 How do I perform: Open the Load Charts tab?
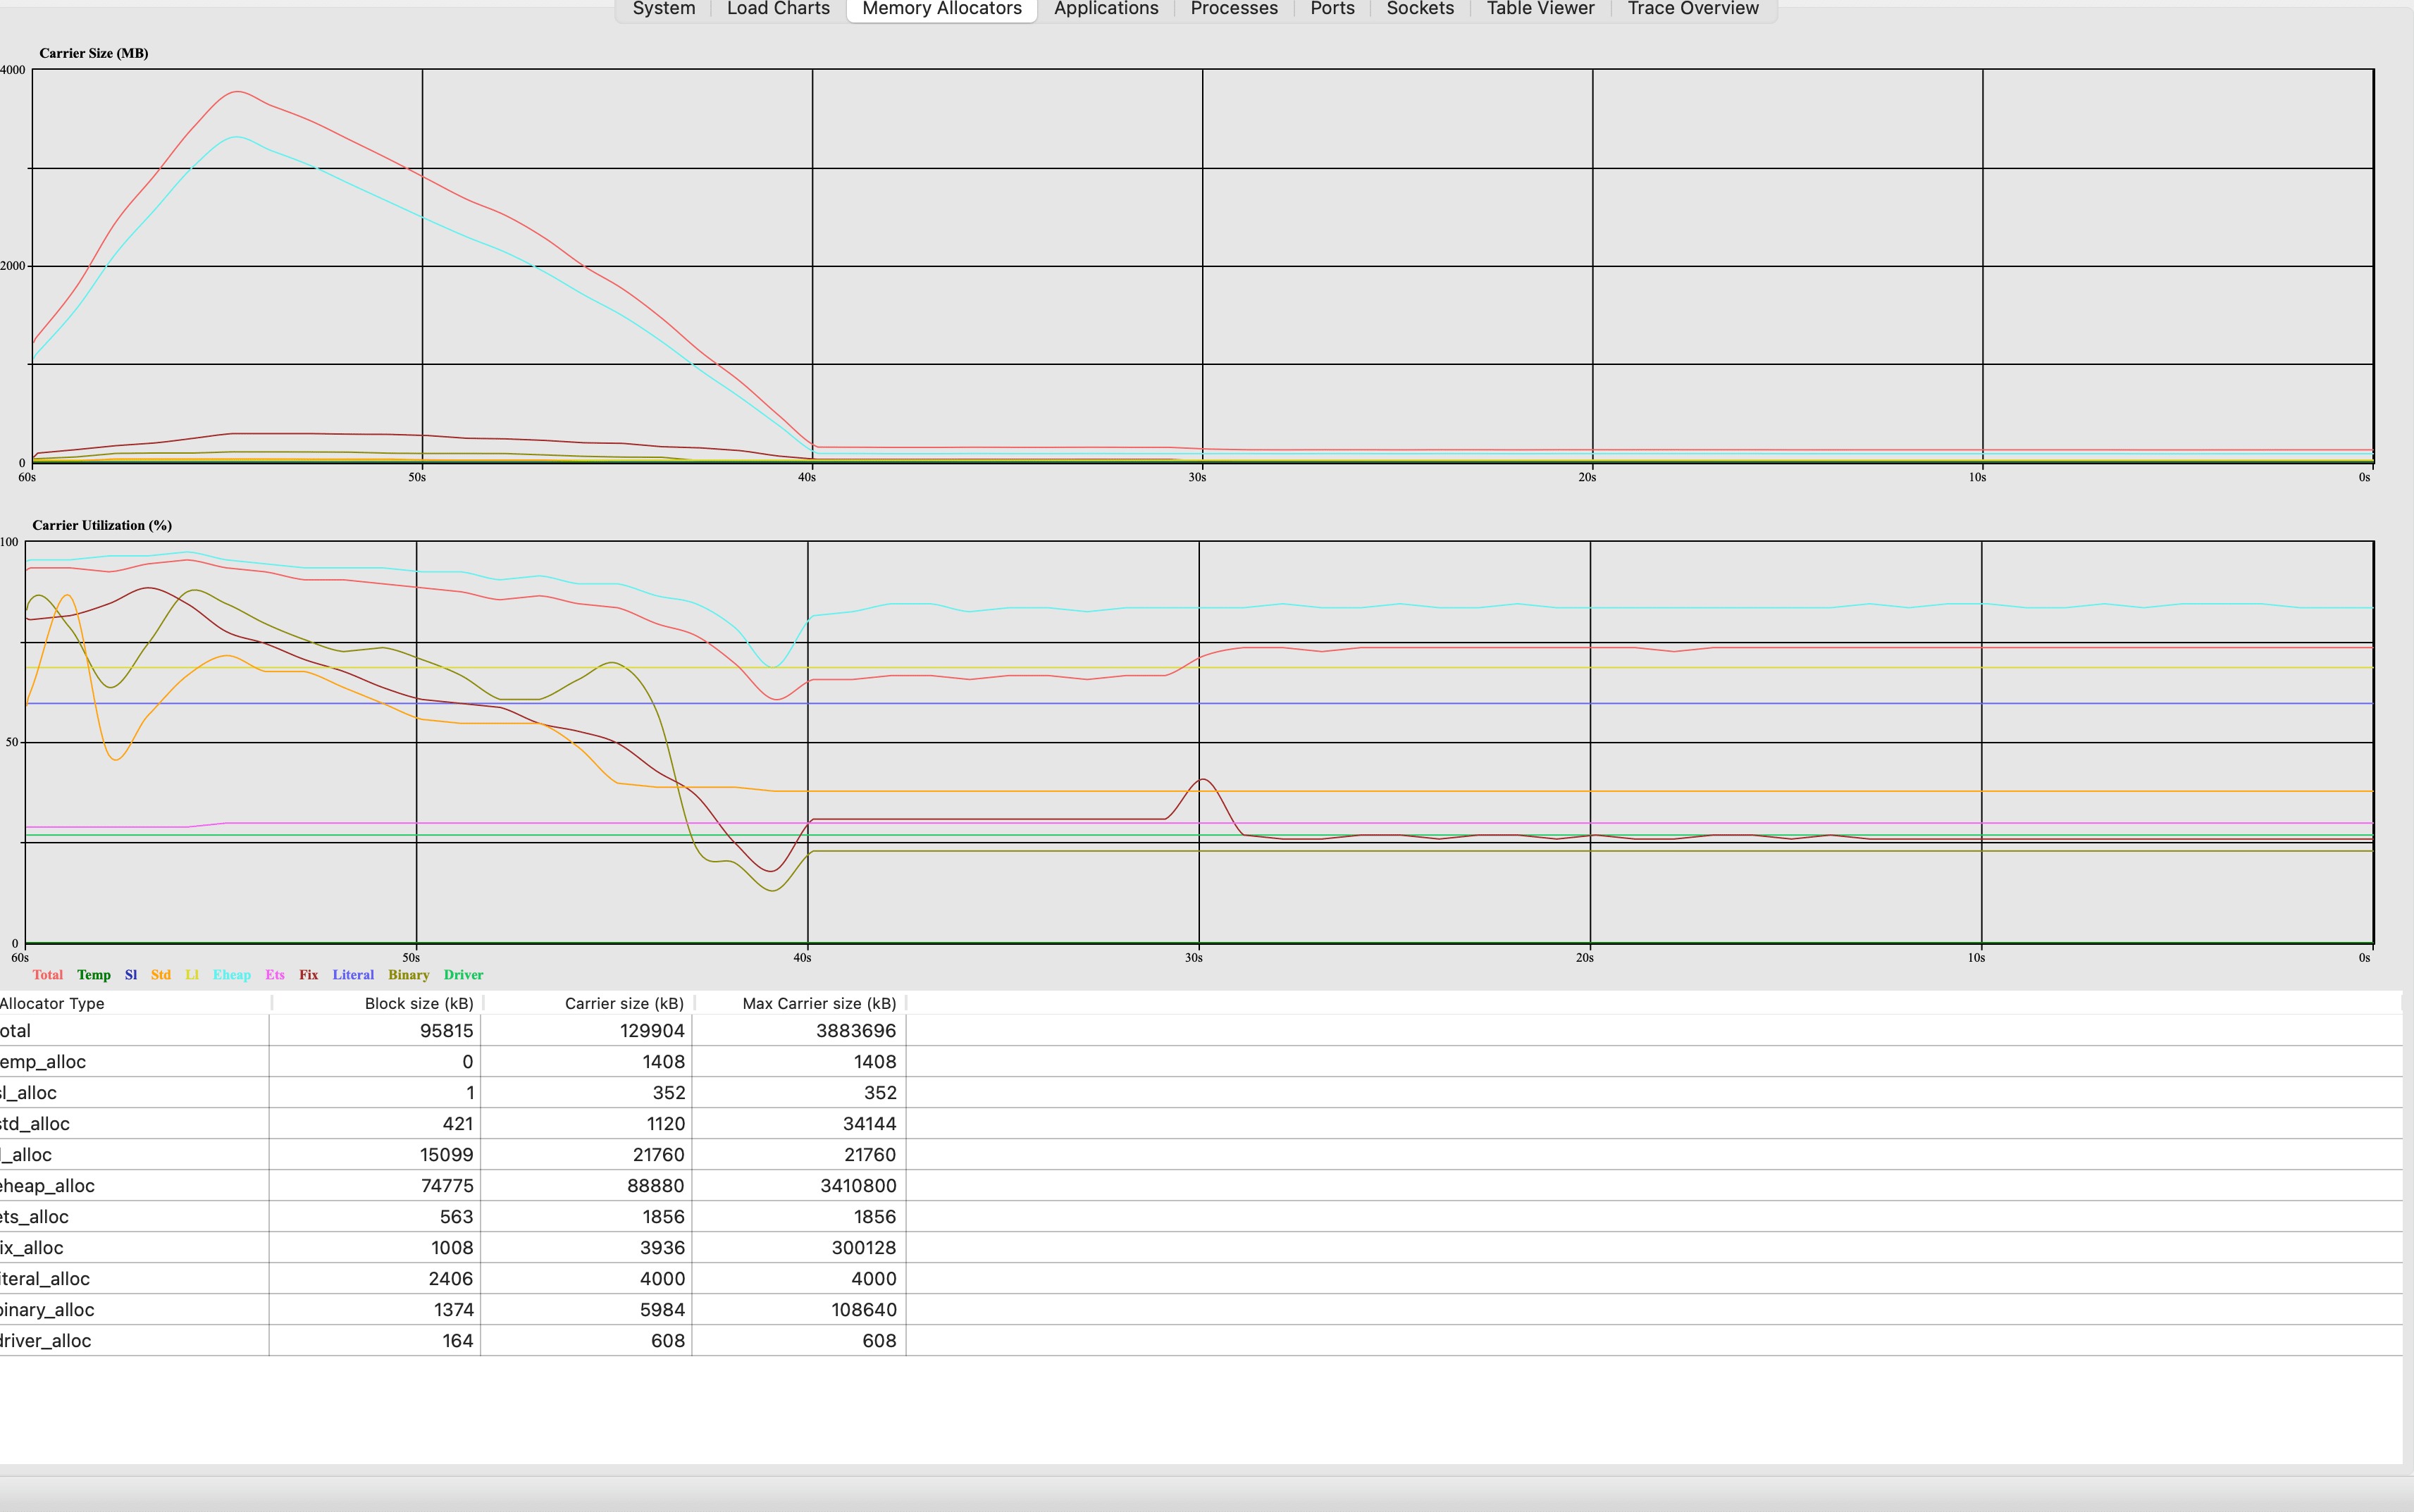click(x=777, y=9)
